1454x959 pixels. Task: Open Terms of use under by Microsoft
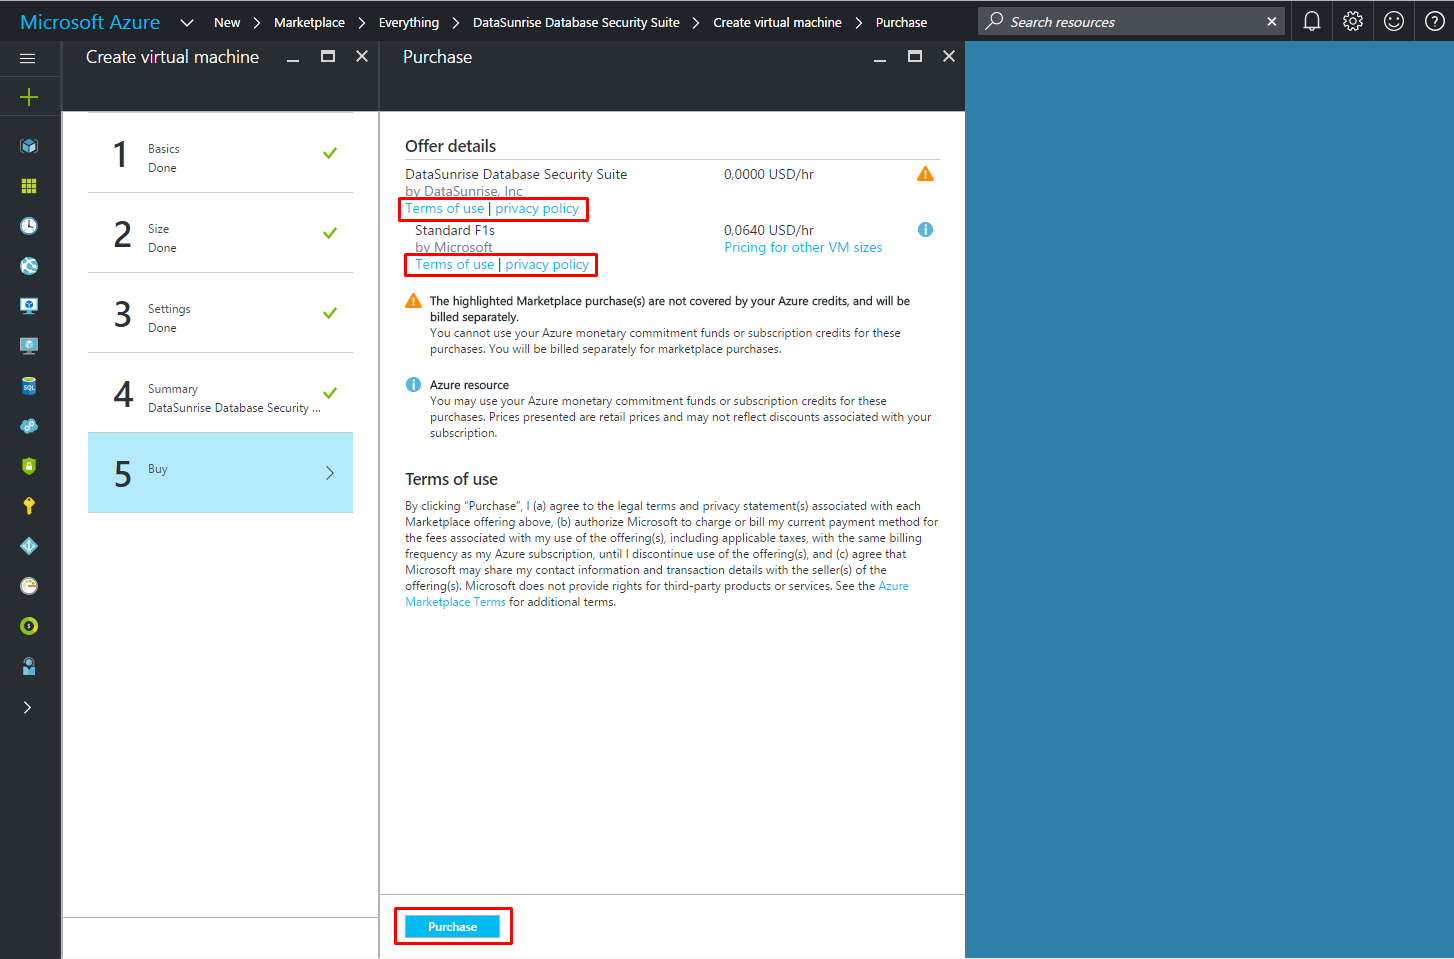coord(455,264)
